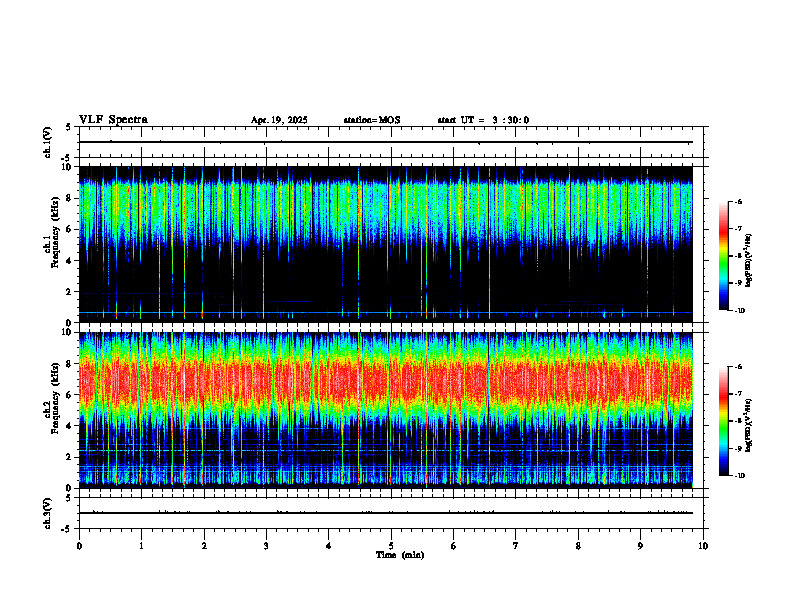Screen dimensions: 792x612
Task: Select the "8" tick on the time axis
Action: click(578, 546)
